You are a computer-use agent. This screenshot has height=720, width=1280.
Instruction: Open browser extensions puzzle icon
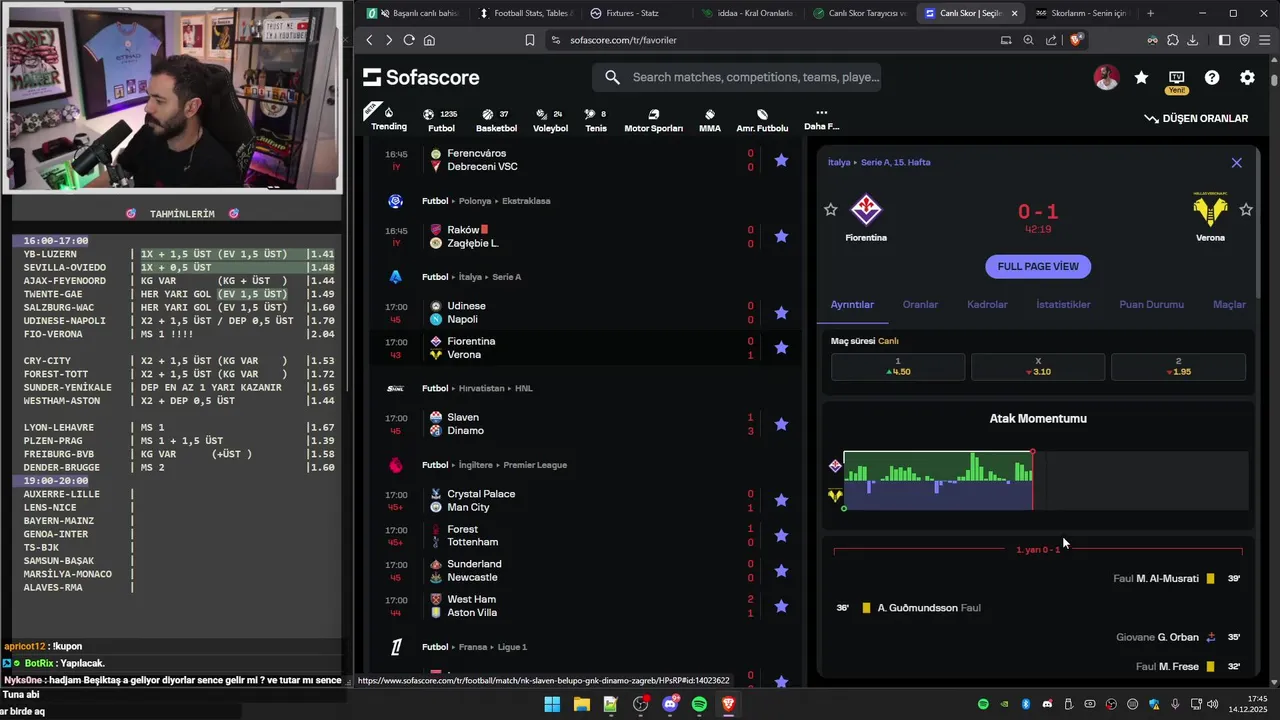coord(1173,40)
